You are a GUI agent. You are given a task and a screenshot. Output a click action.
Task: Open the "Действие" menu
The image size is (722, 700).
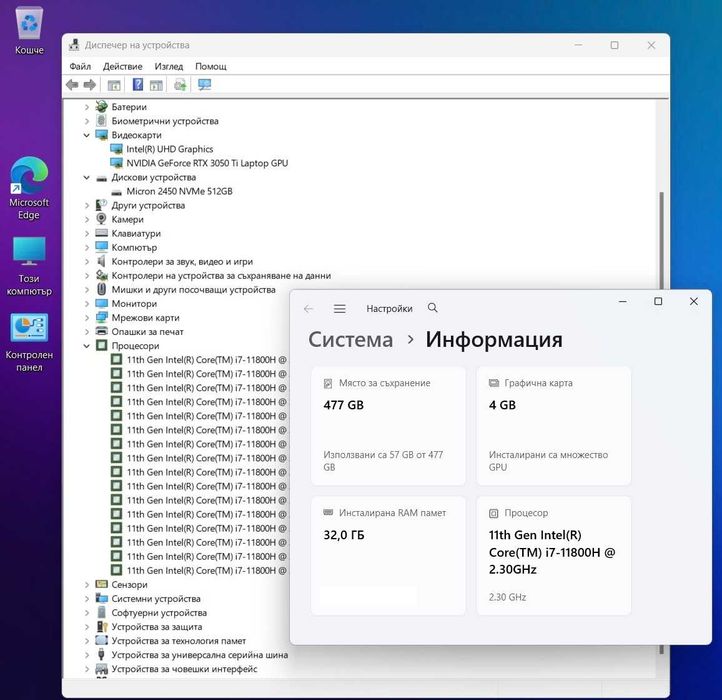click(122, 66)
